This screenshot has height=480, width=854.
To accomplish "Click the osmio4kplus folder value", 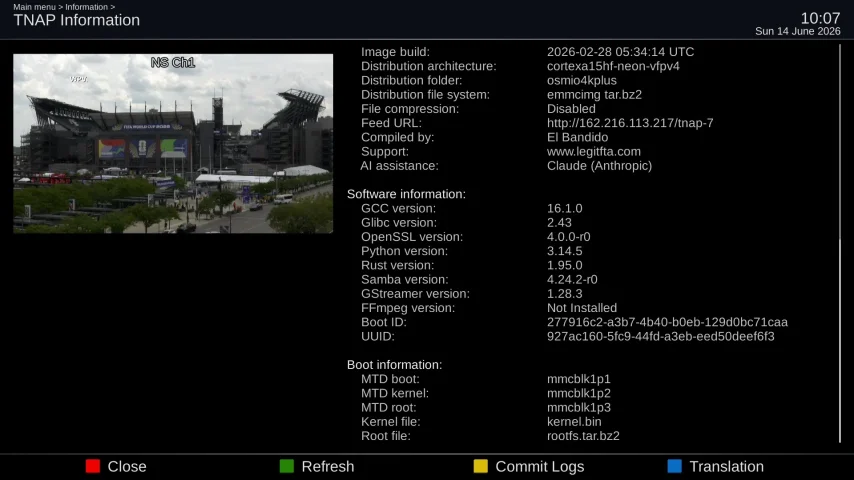I will [x=582, y=80].
